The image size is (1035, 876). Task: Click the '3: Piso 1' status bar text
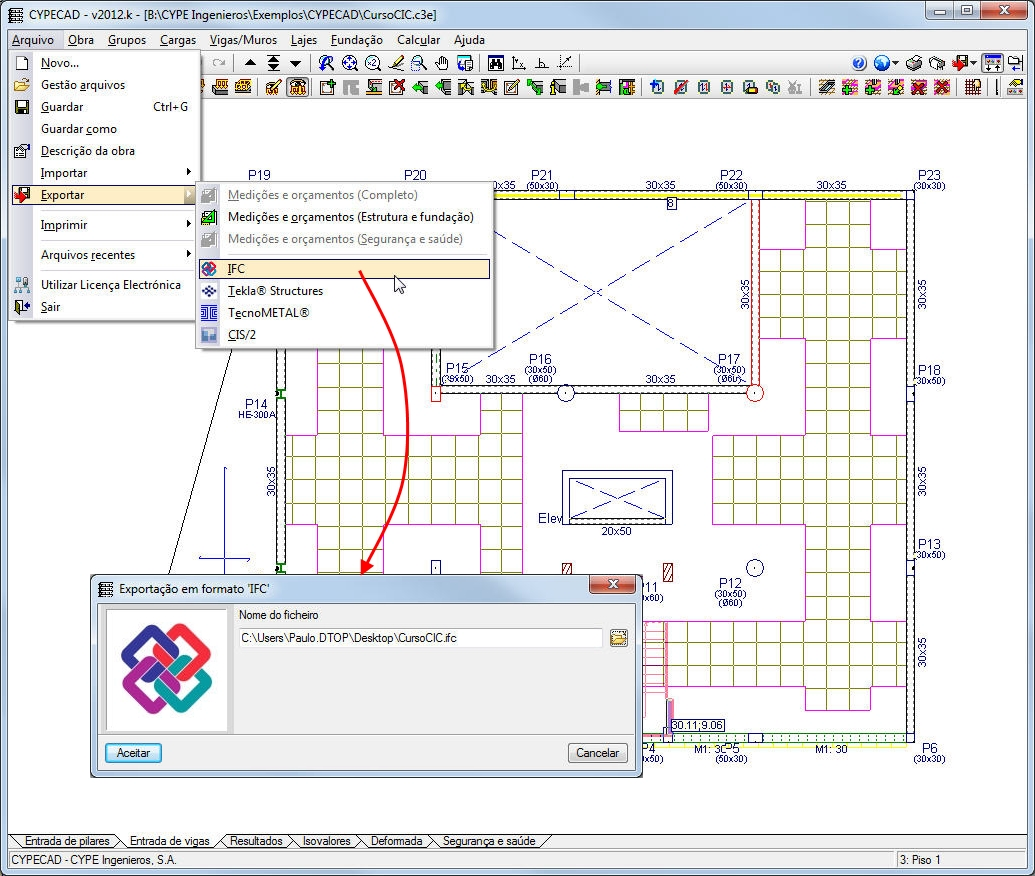tap(919, 859)
